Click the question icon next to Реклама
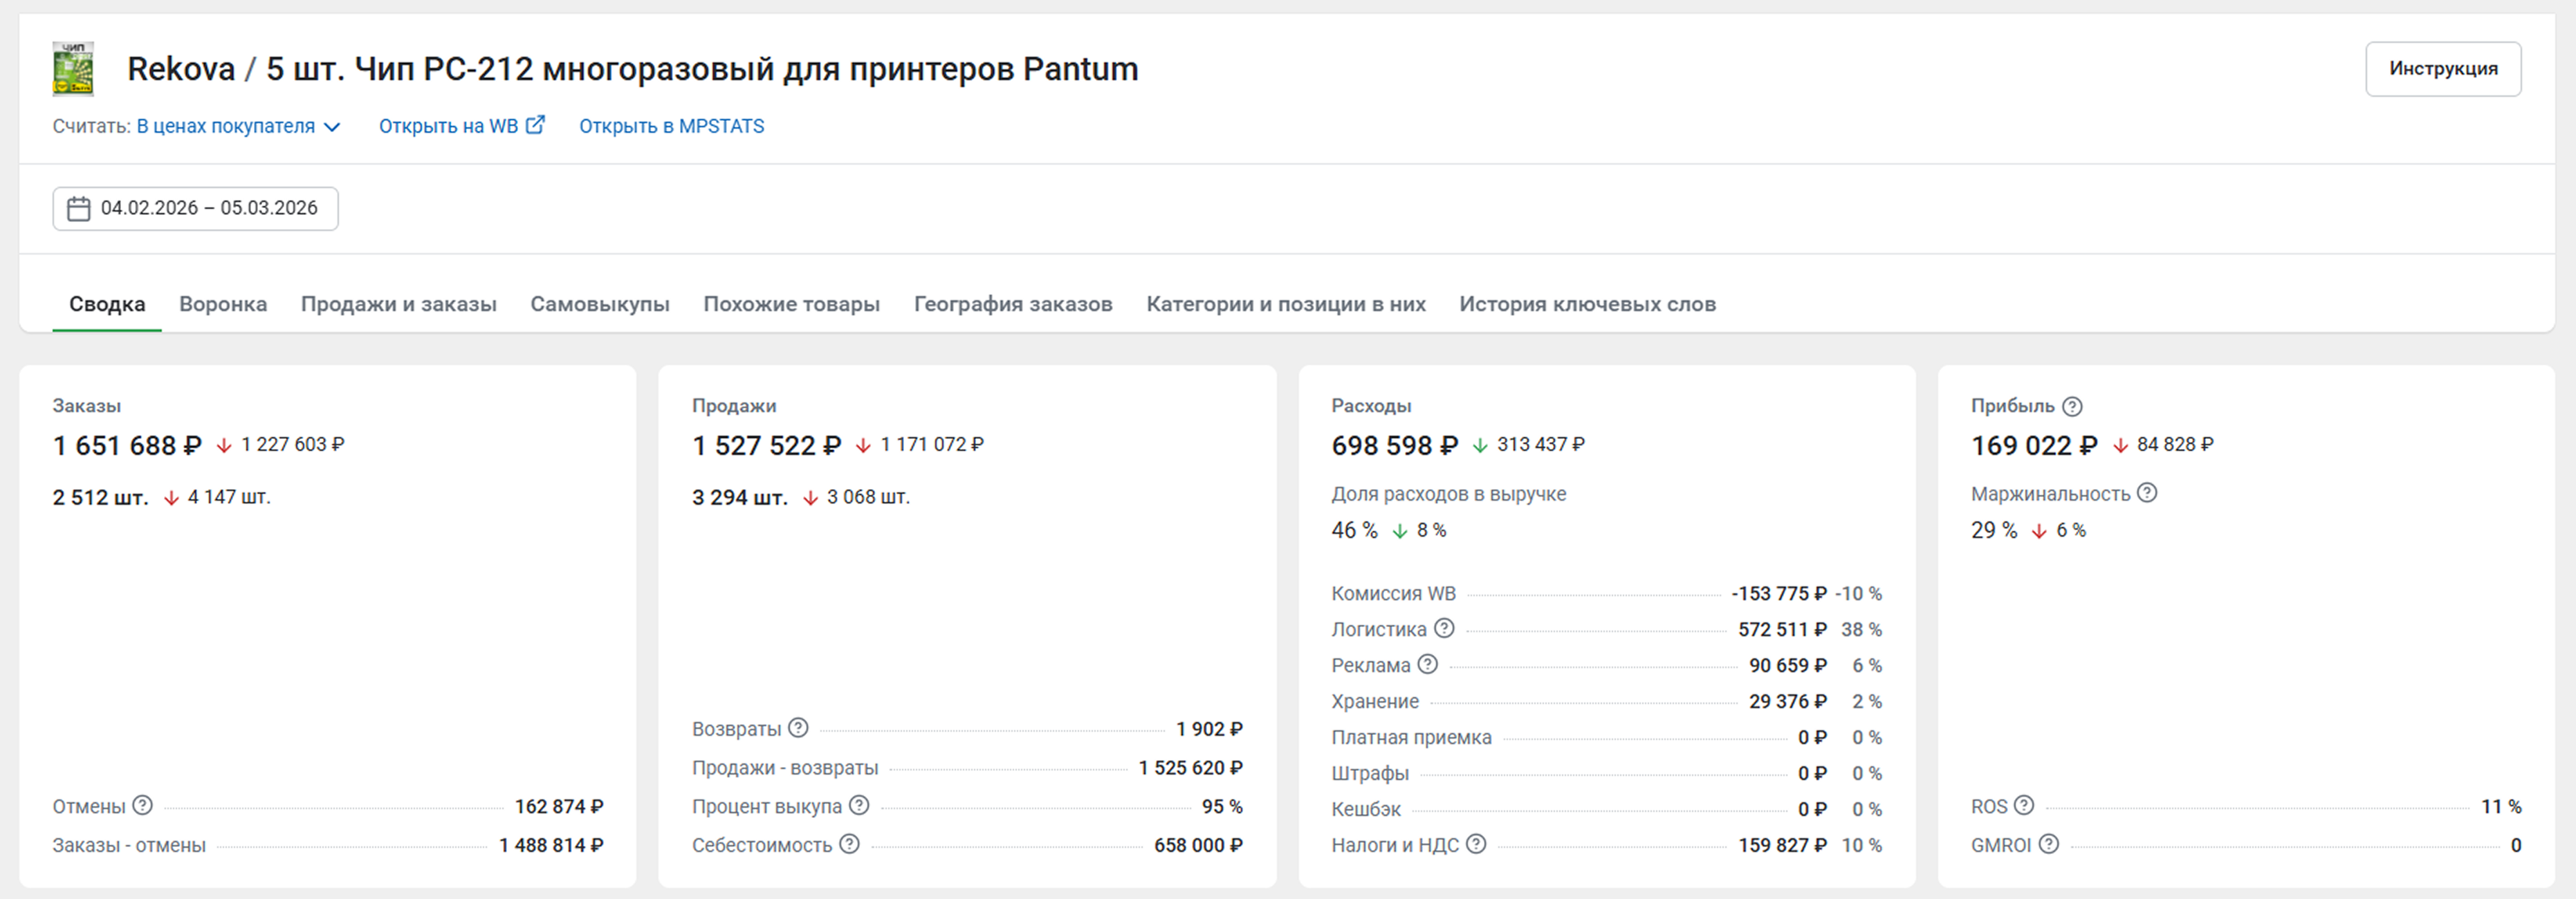Viewport: 2576px width, 899px height. (x=1428, y=664)
